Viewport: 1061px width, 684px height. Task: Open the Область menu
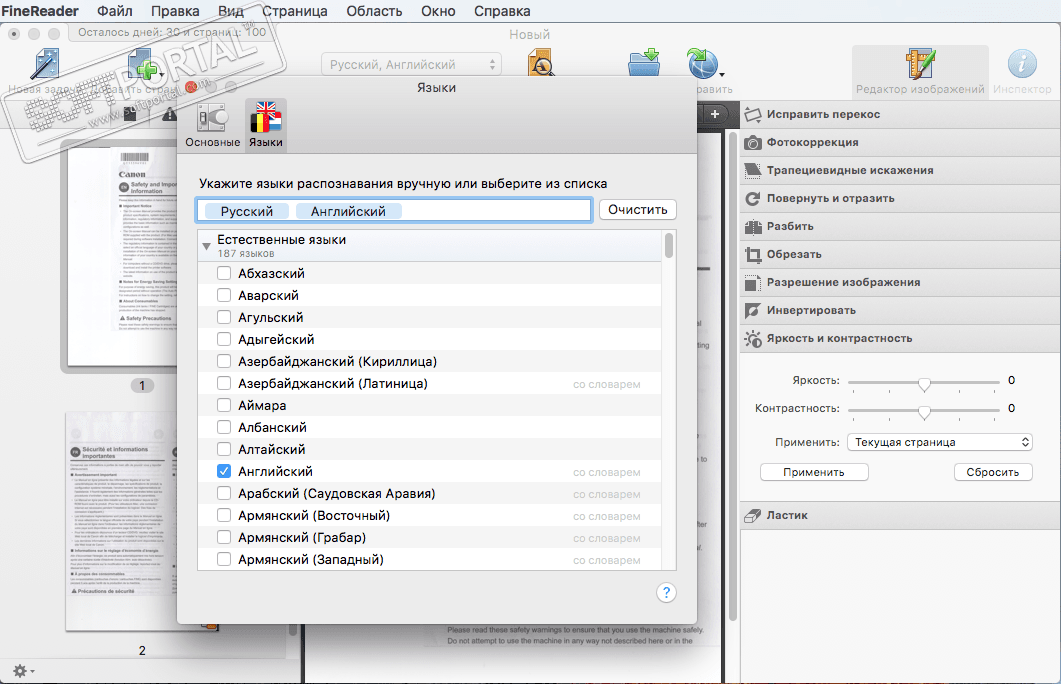pyautogui.click(x=374, y=11)
